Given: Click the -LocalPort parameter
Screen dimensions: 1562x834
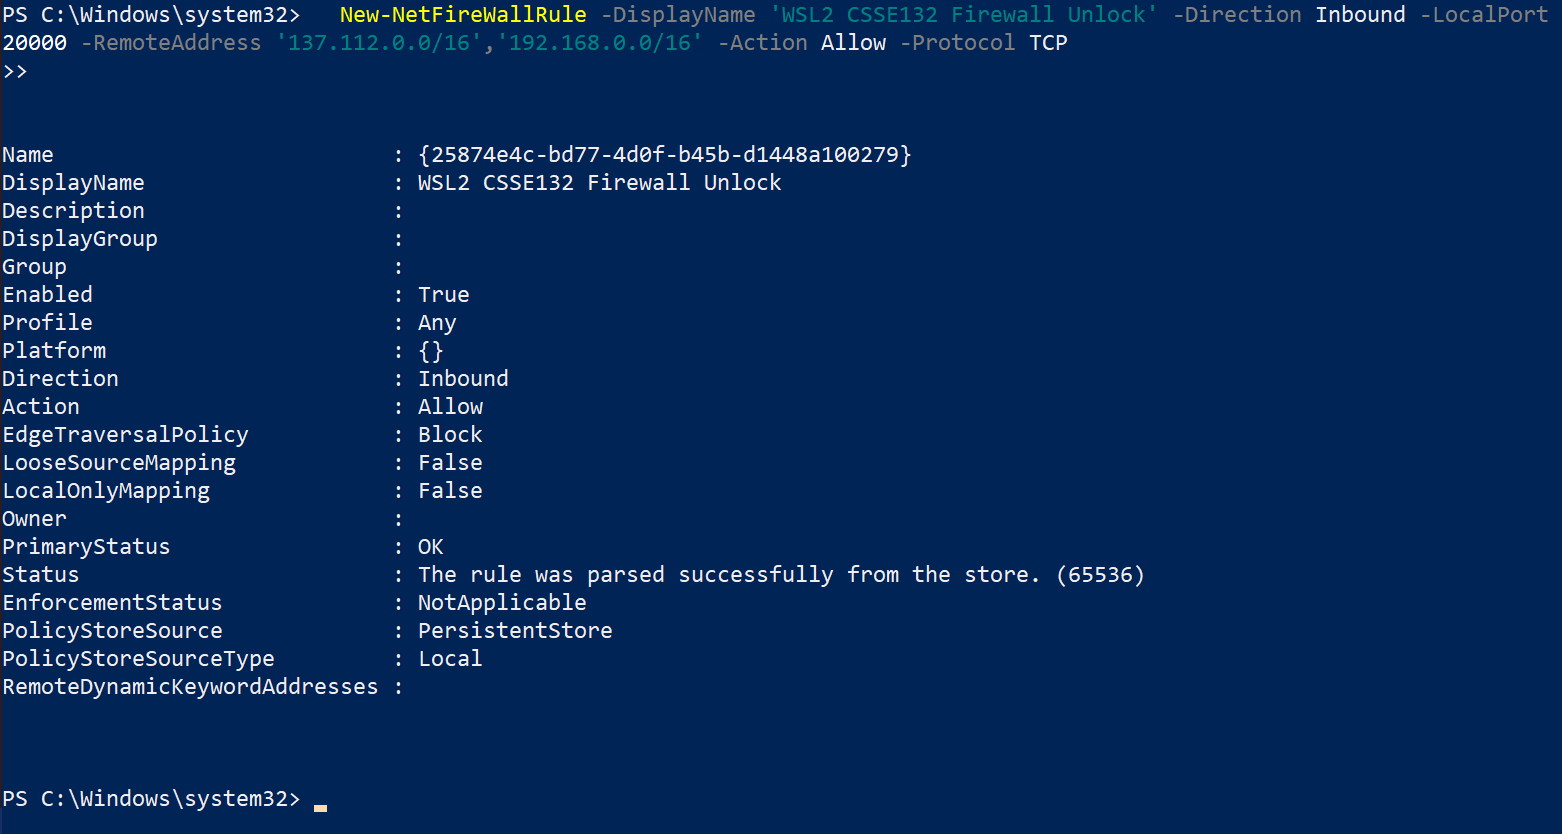Looking at the screenshot, I should pyautogui.click(x=1483, y=15).
